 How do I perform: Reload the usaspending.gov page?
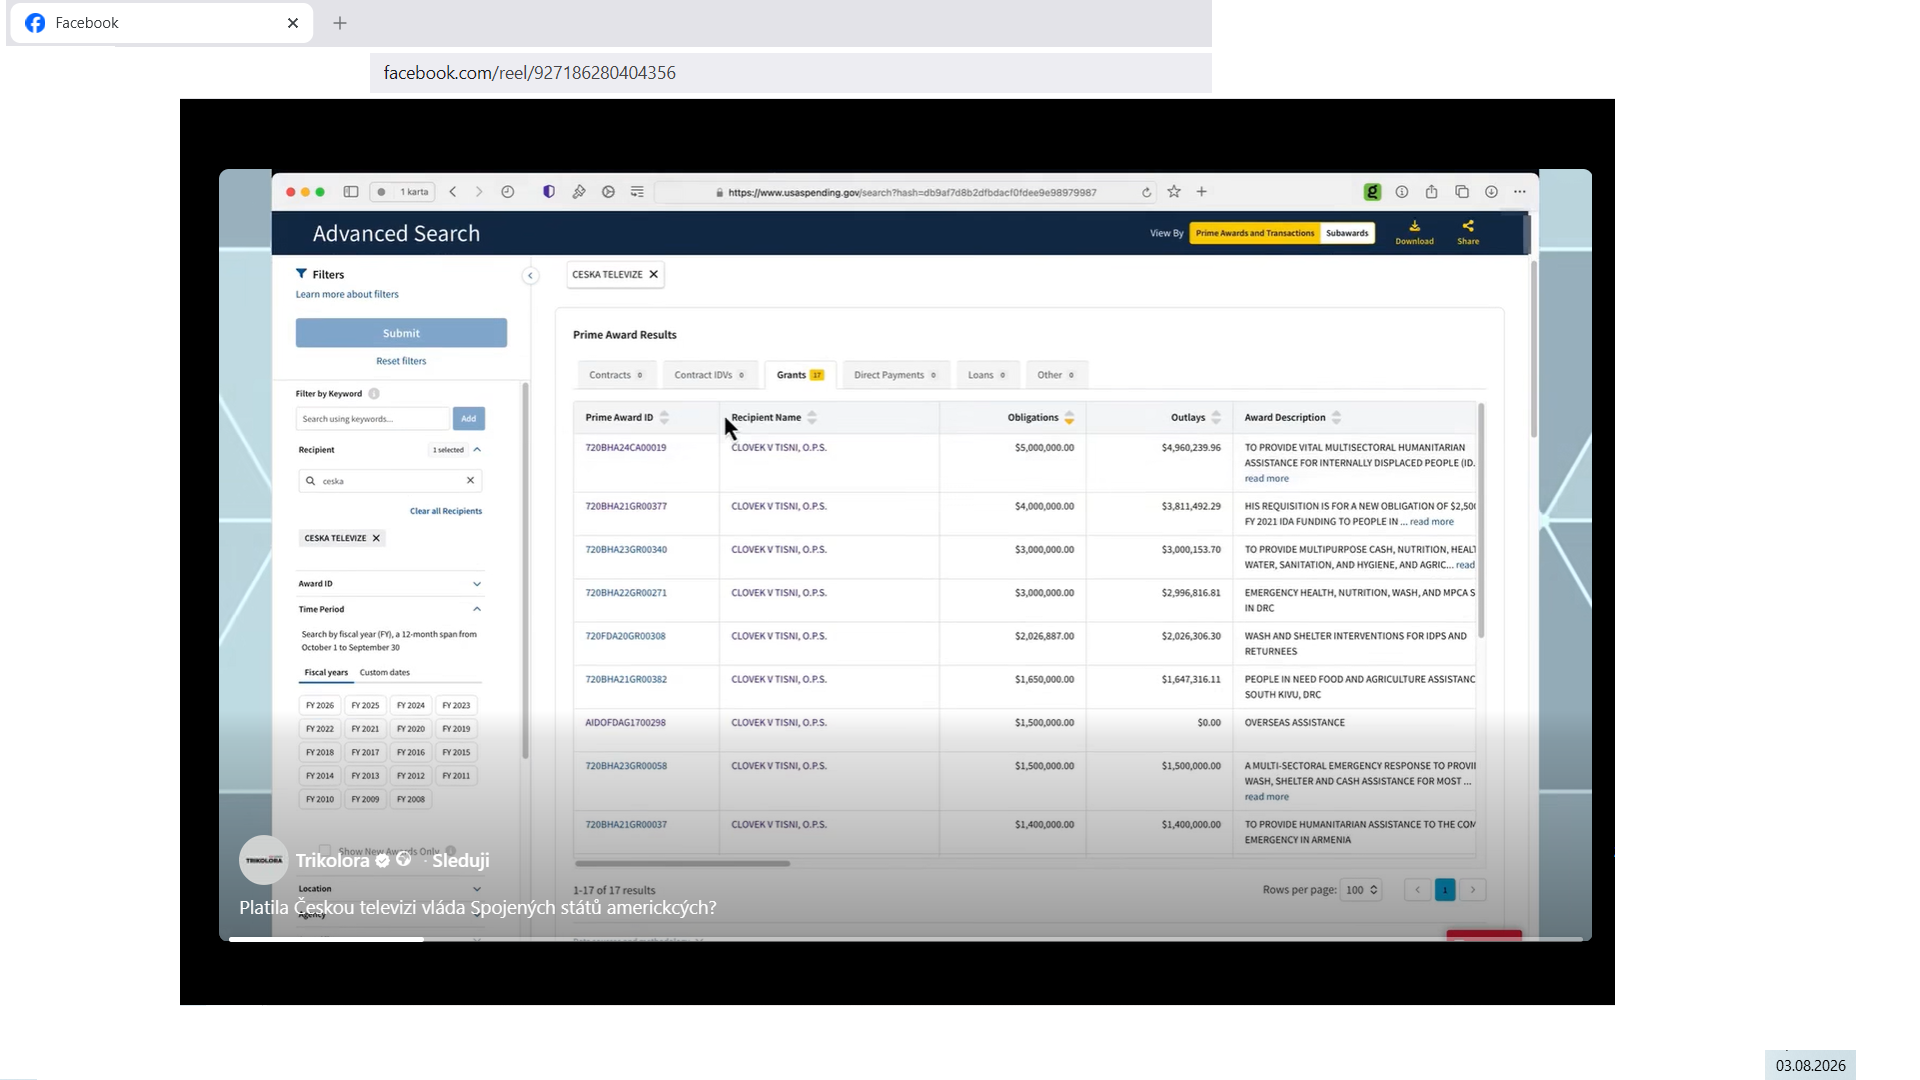(x=1147, y=192)
